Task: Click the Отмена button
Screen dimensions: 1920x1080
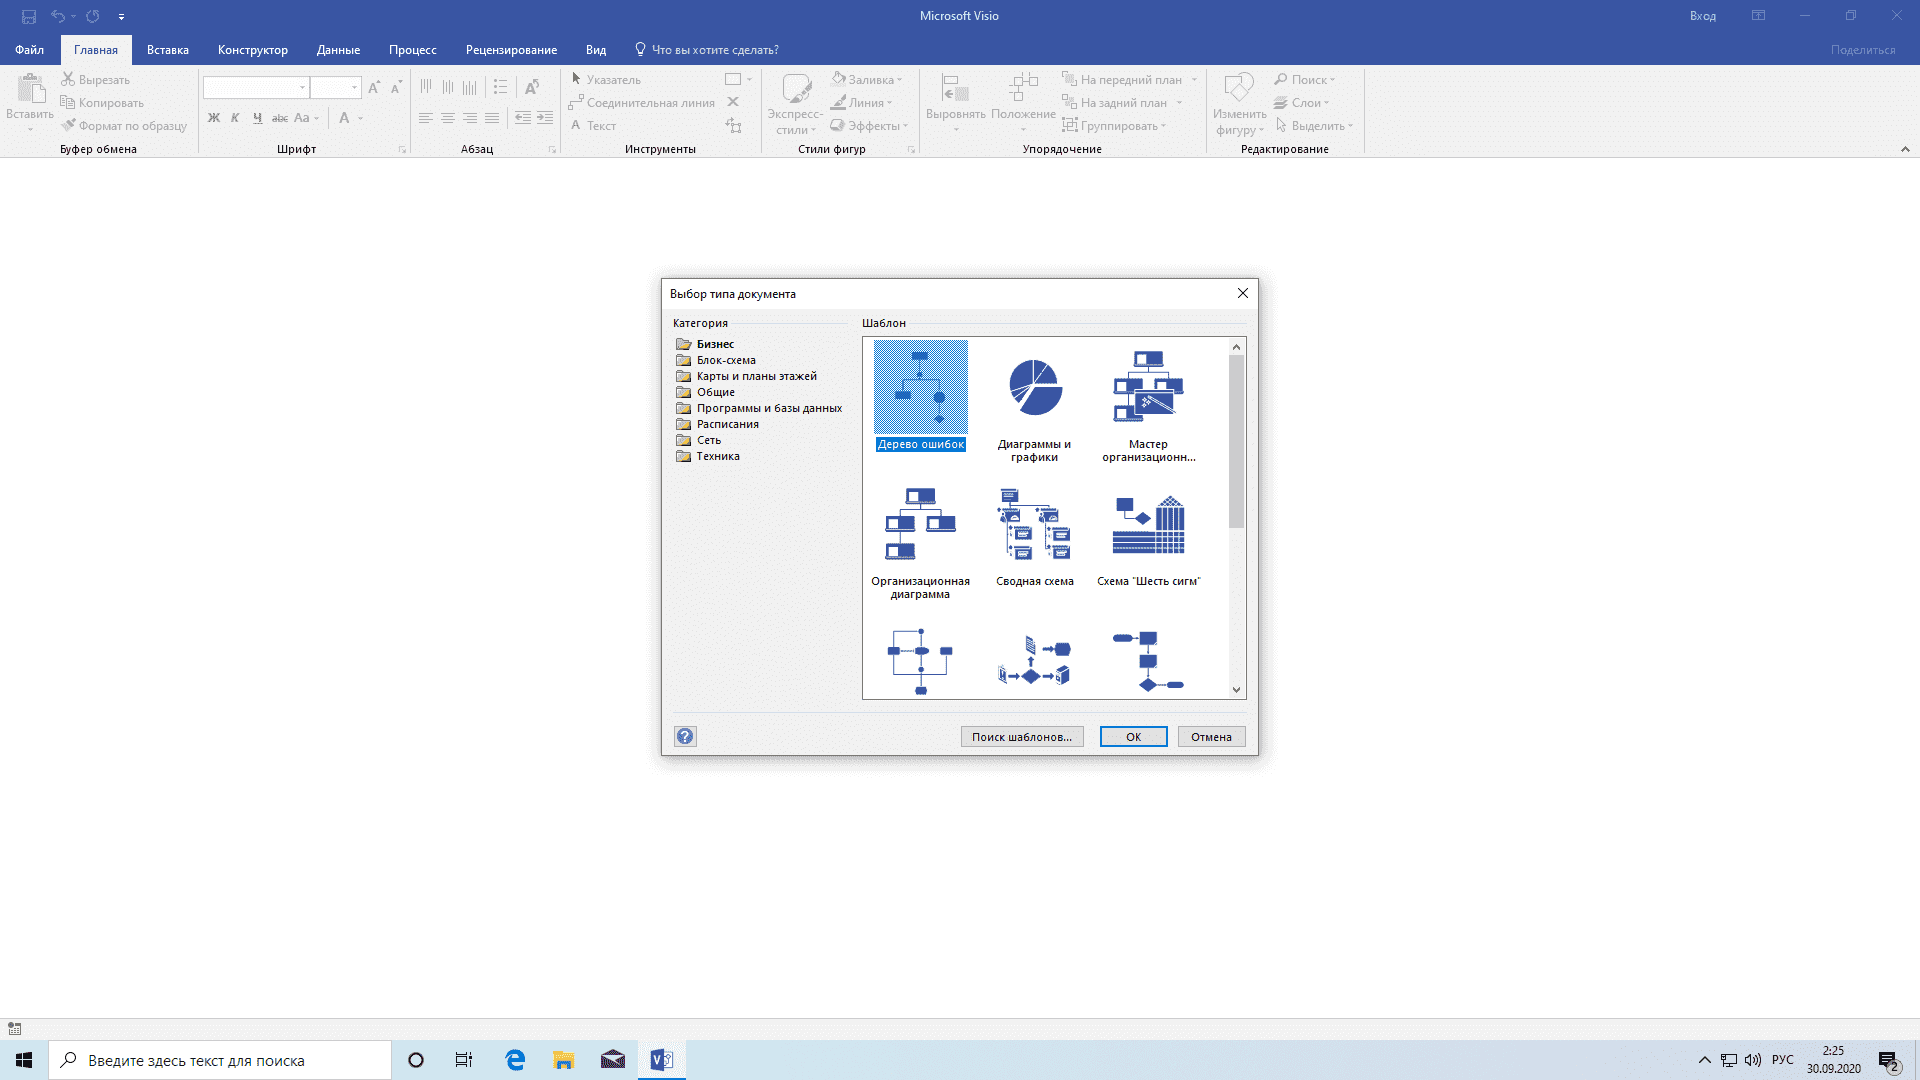Action: pos(1211,737)
